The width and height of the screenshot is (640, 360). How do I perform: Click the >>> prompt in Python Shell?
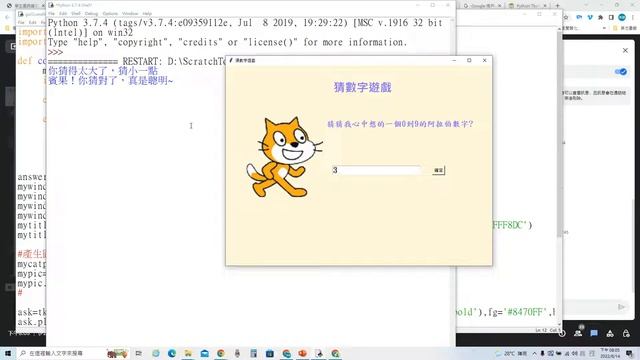coord(55,52)
